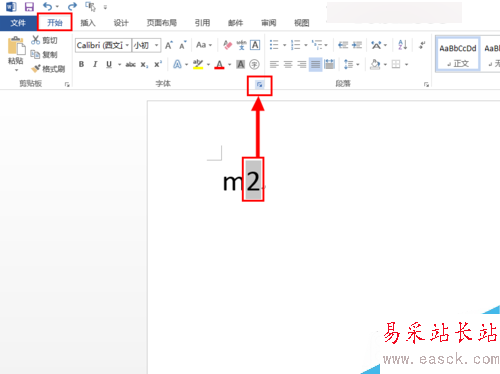Open clipboard pane launcher in 剪贴板 group
Screen dimensions: 500x374
click(x=67, y=85)
